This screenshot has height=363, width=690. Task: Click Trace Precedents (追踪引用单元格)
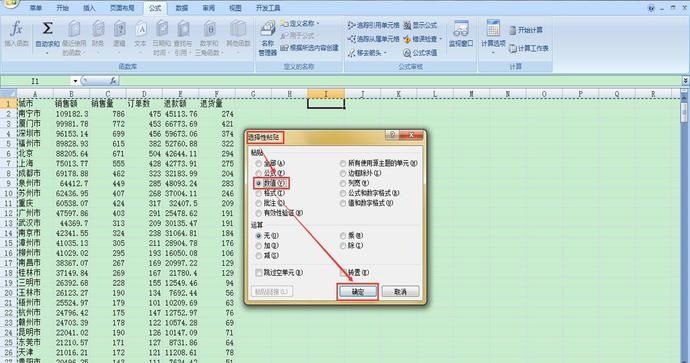coord(374,25)
